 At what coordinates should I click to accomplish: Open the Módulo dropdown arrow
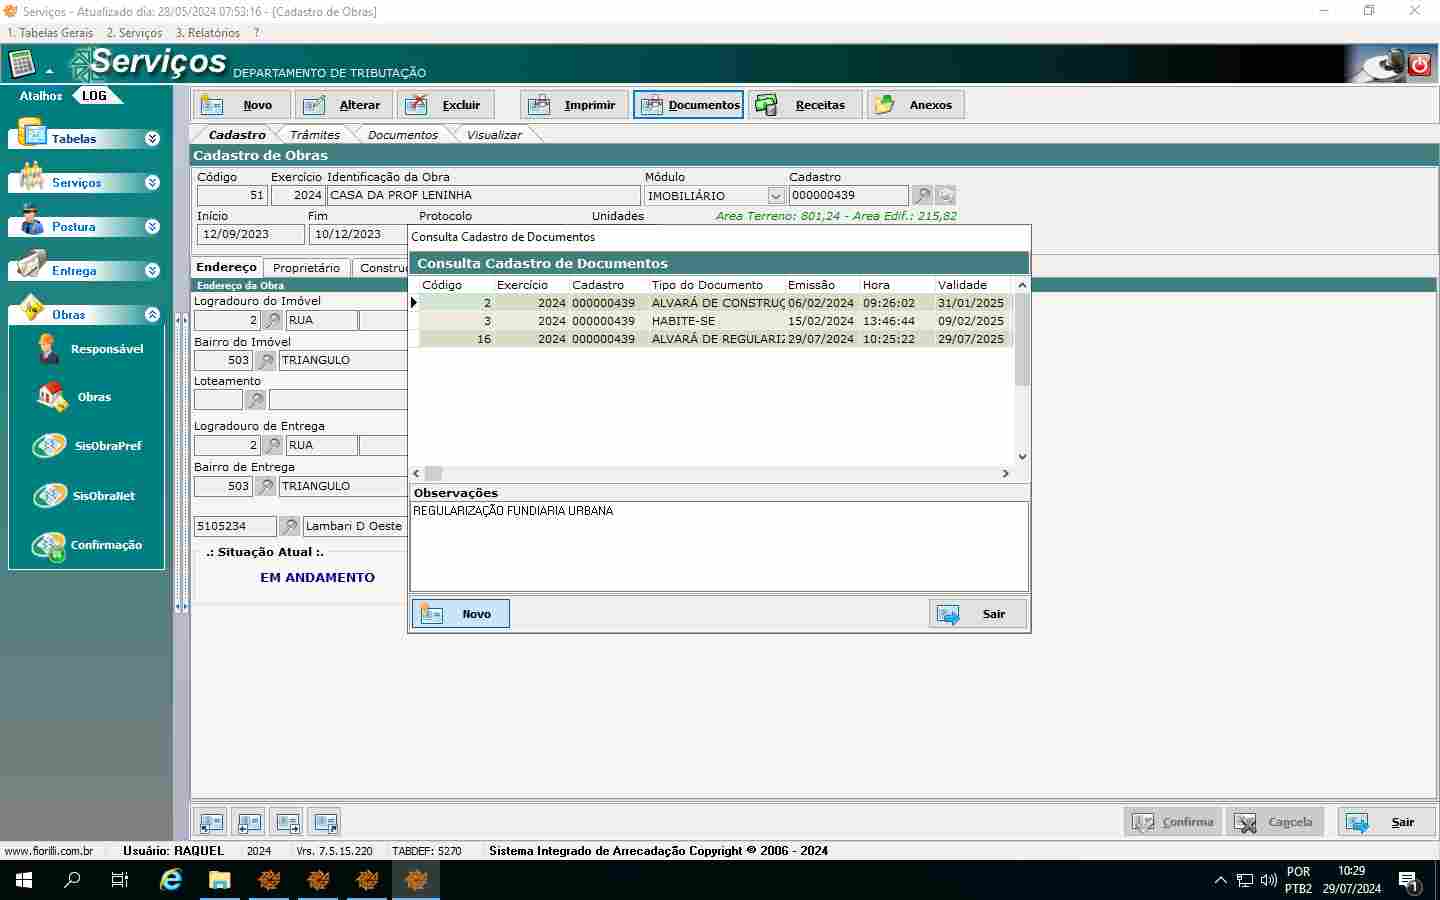pos(776,196)
